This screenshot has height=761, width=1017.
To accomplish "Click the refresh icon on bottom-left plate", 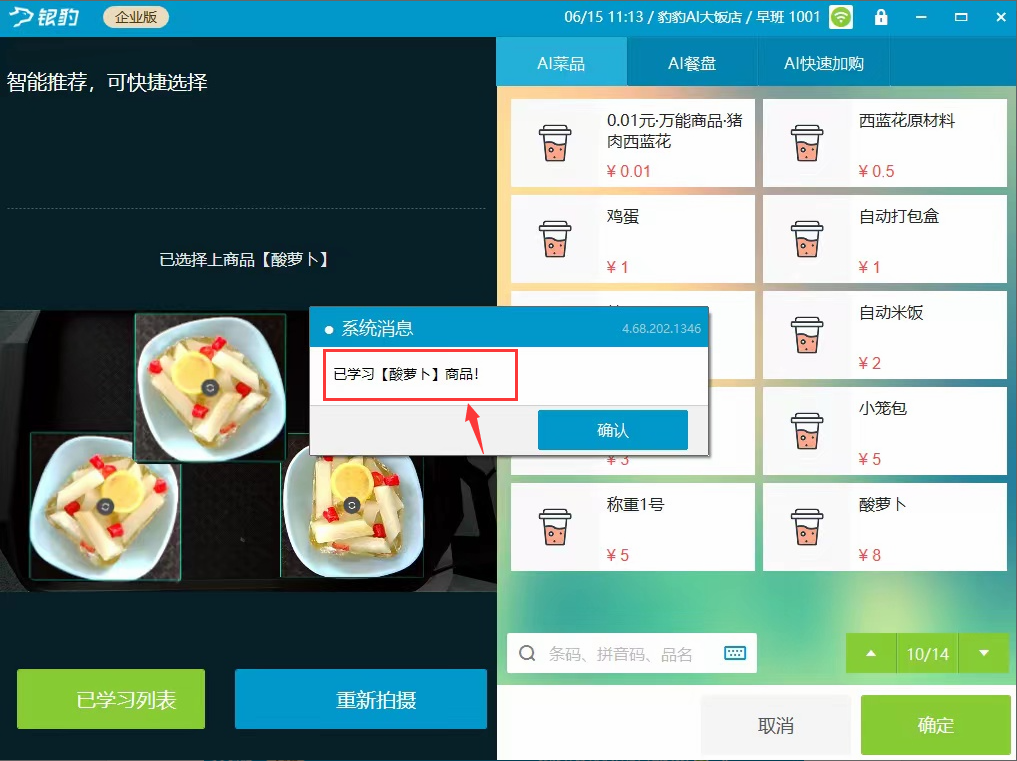I will pyautogui.click(x=105, y=506).
